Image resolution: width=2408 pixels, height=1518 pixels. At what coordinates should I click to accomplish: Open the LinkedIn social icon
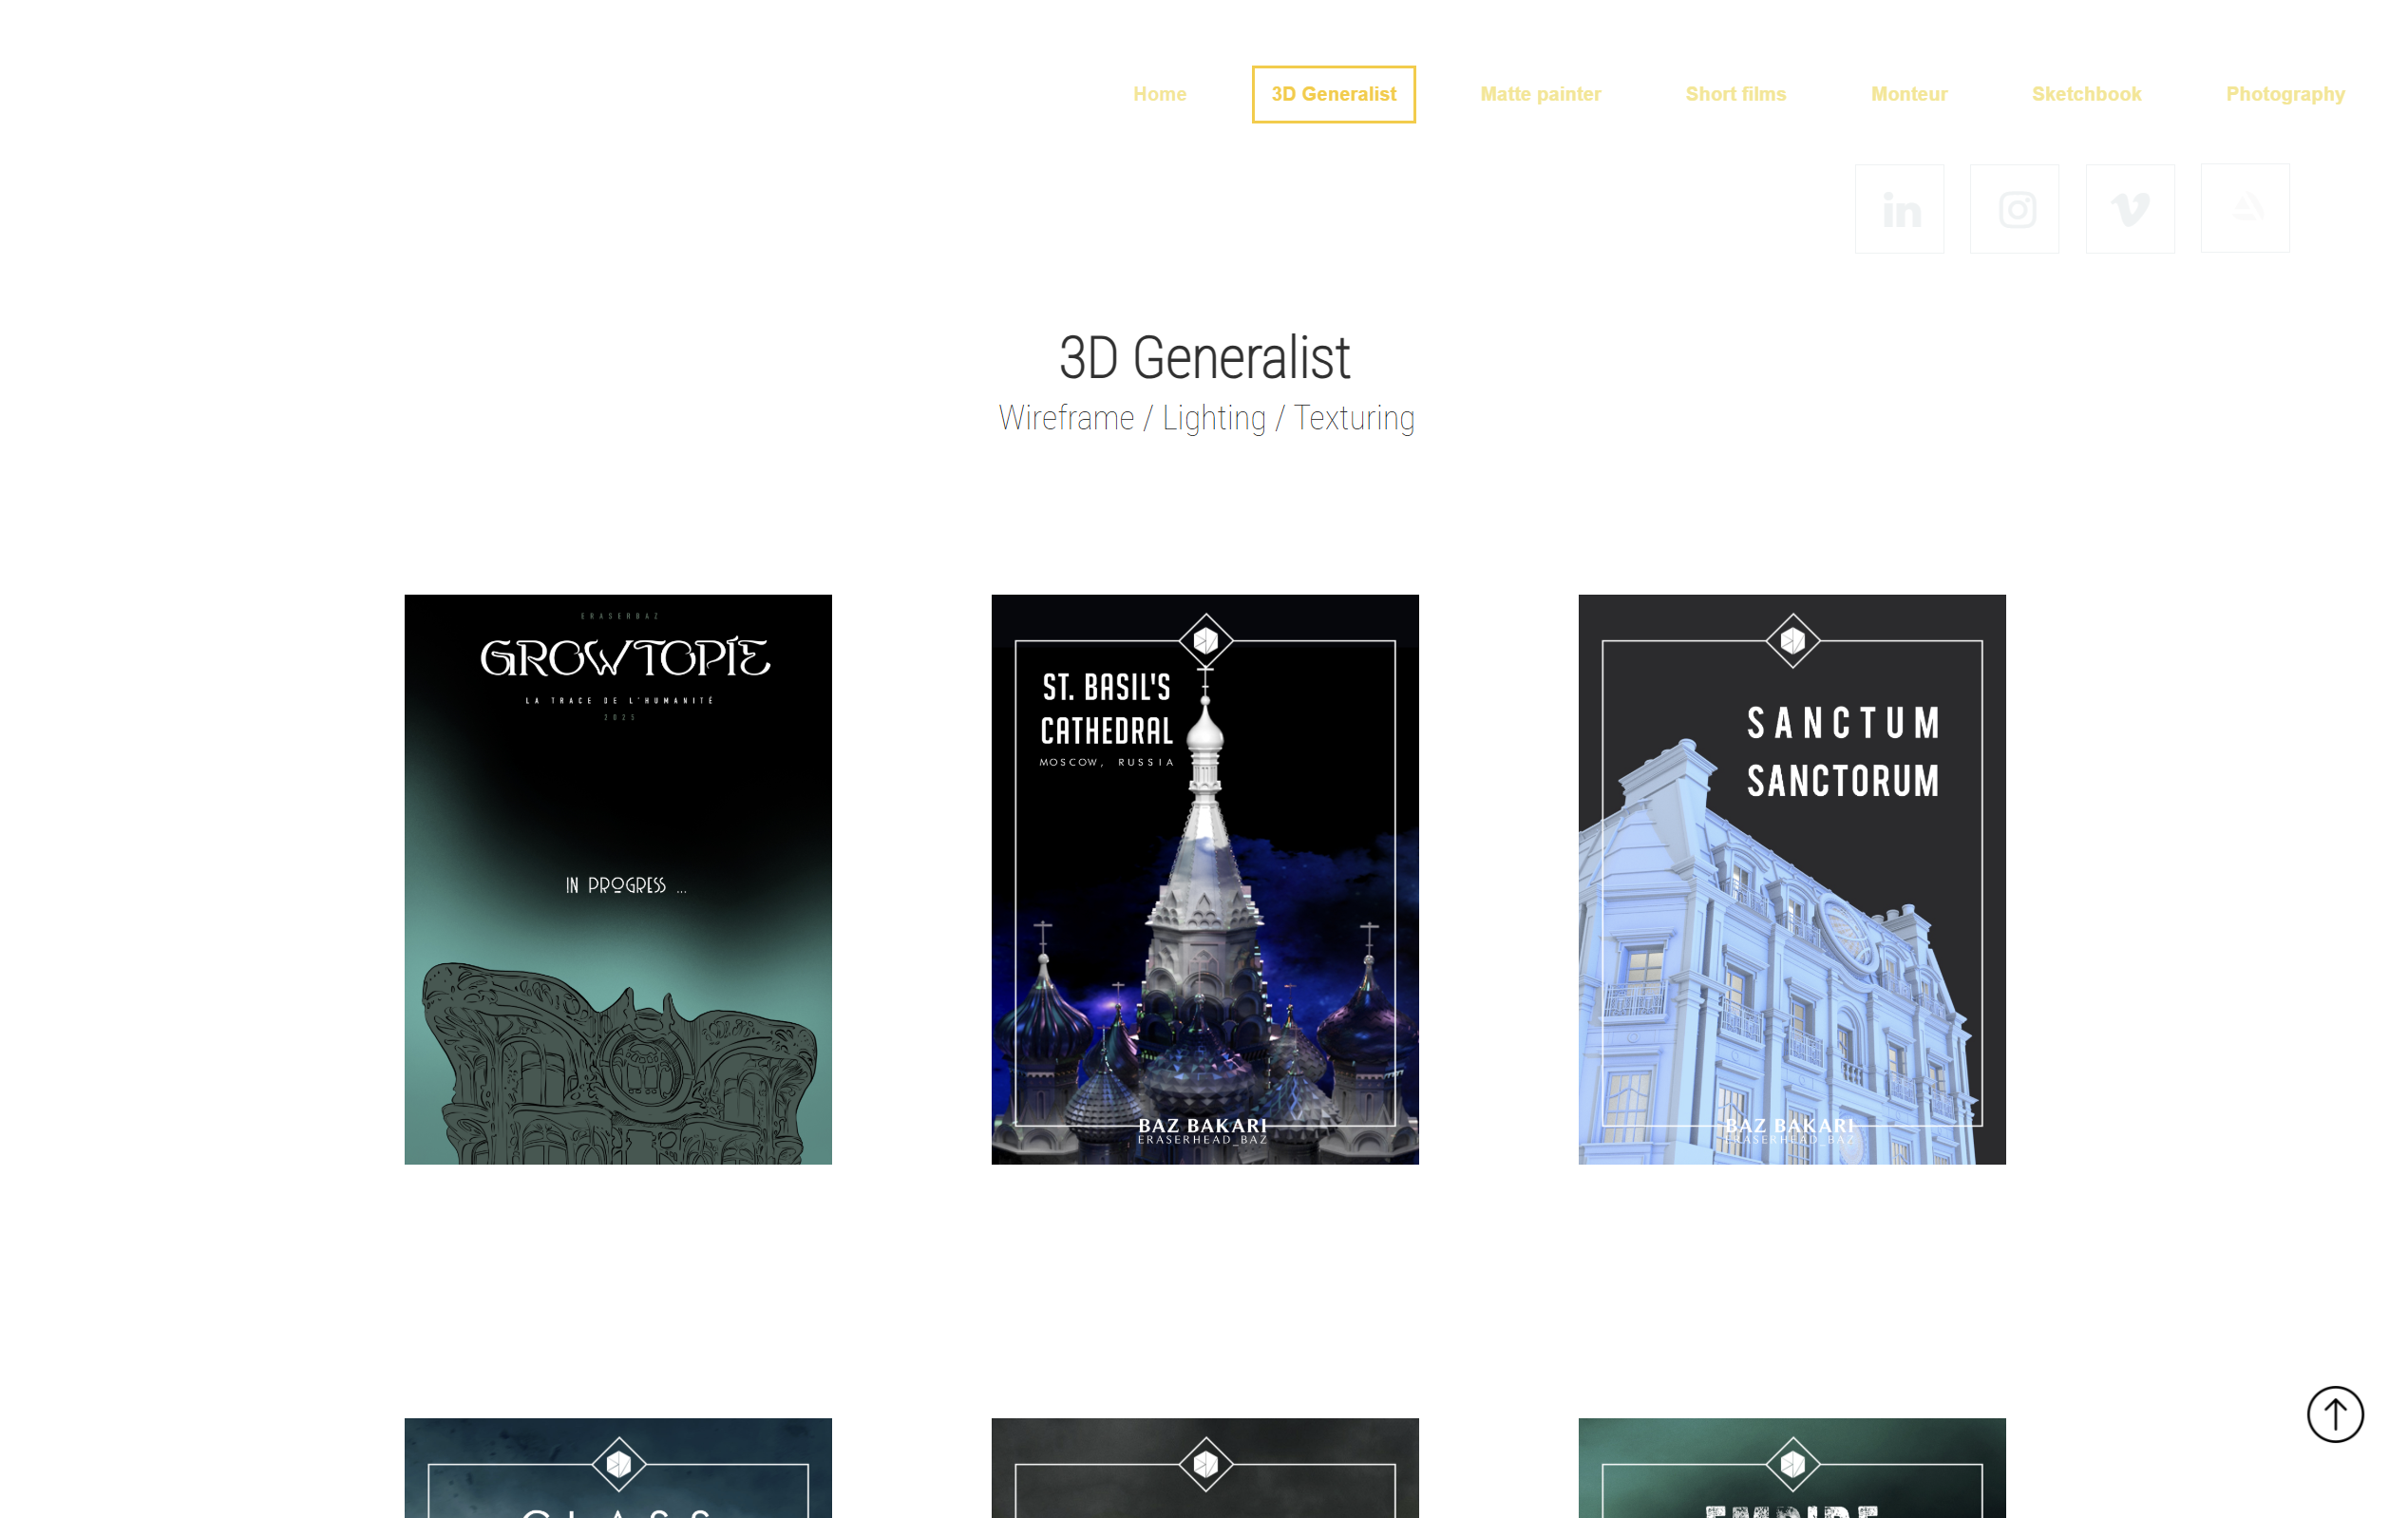1899,209
